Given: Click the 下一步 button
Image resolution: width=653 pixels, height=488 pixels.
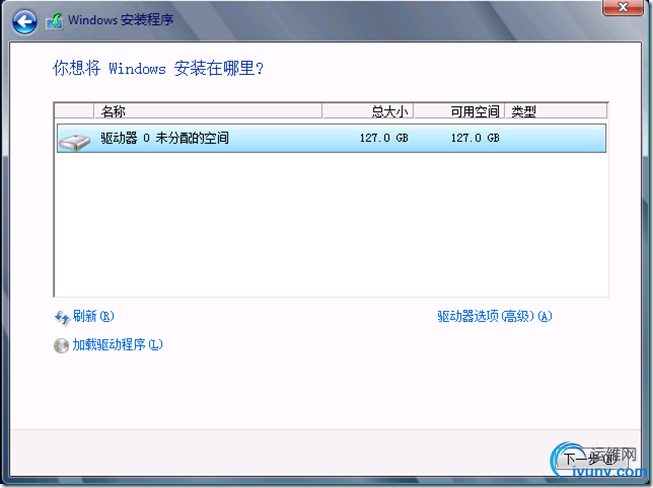Looking at the screenshot, I should click(591, 458).
